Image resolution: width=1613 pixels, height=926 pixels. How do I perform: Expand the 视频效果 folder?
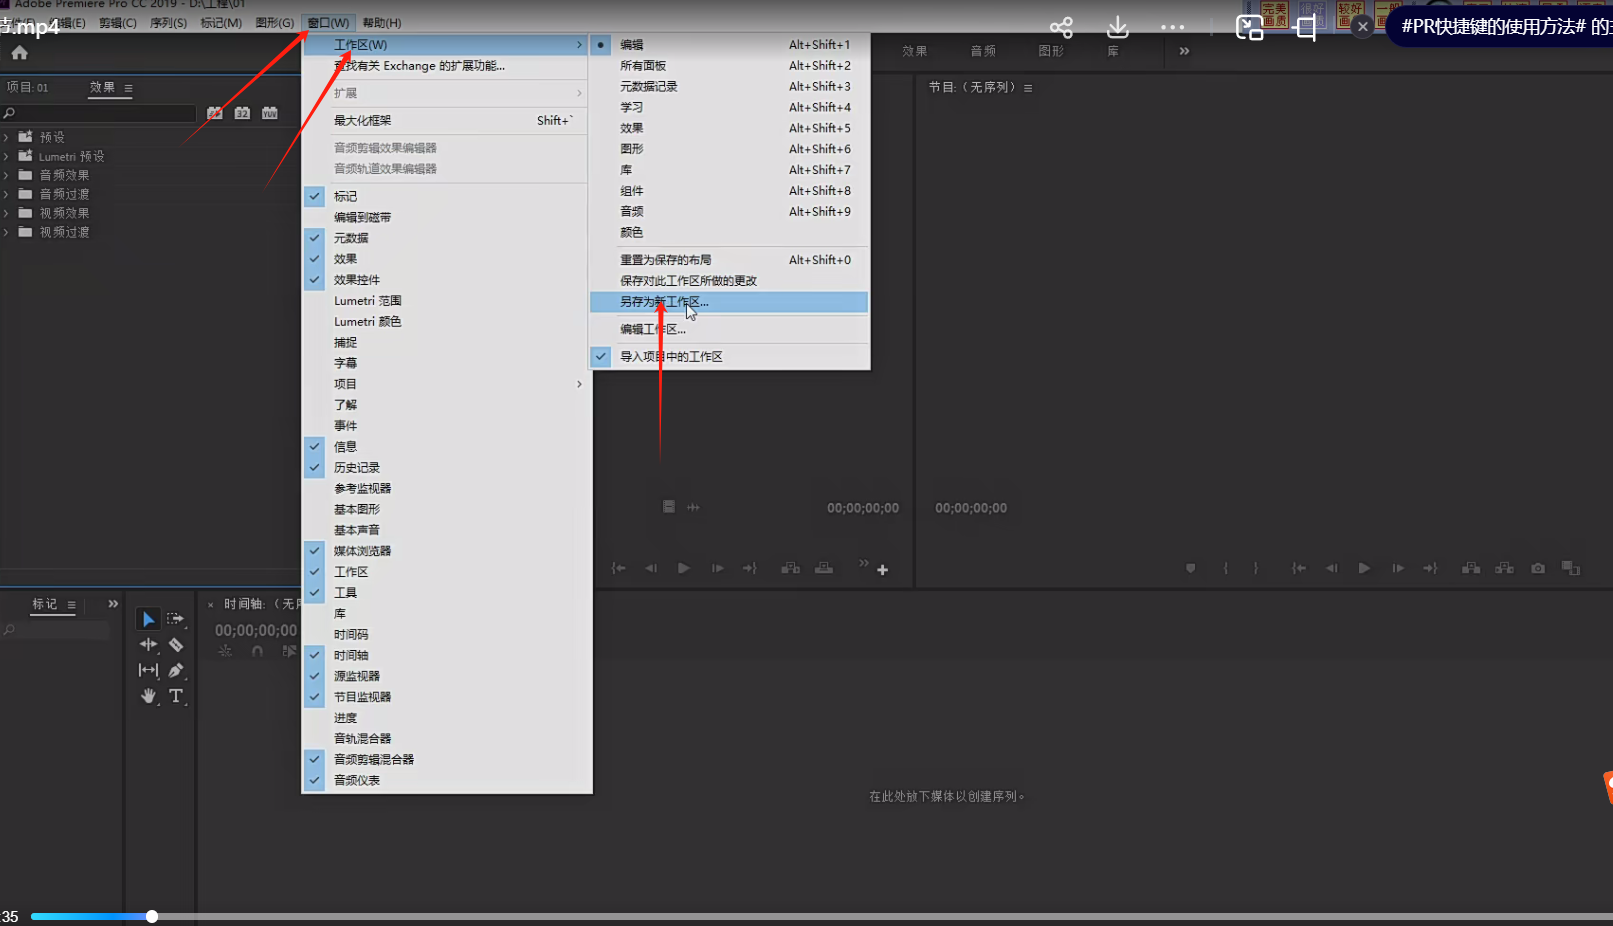pyautogui.click(x=7, y=213)
